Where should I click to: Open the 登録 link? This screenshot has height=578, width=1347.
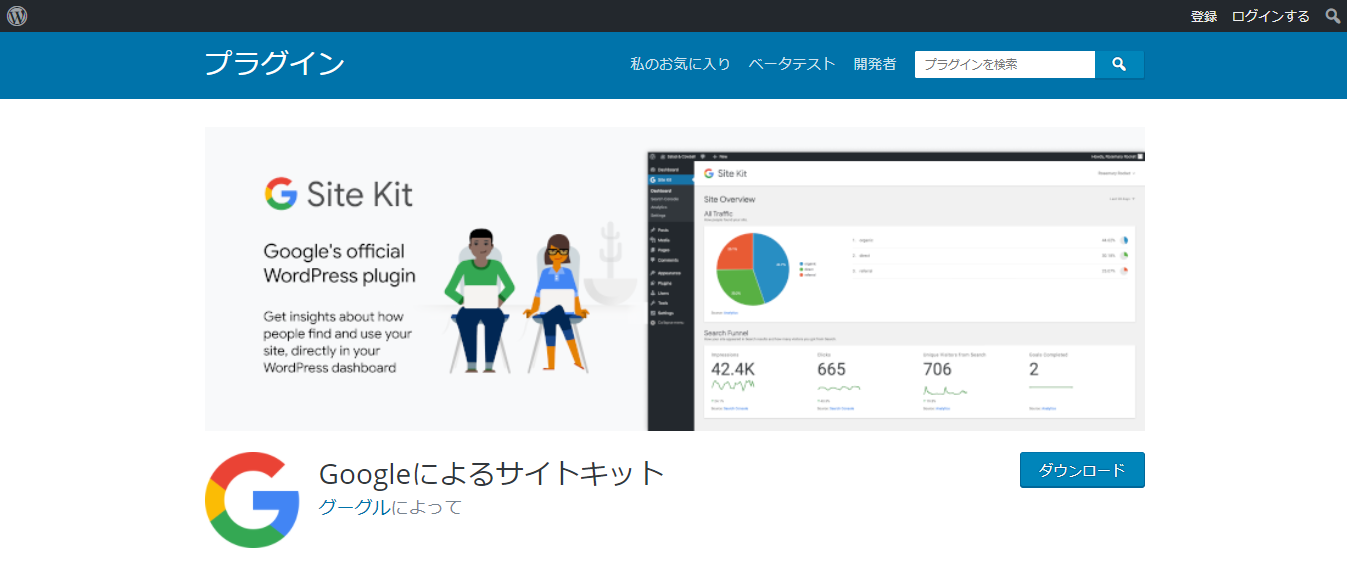point(1204,16)
